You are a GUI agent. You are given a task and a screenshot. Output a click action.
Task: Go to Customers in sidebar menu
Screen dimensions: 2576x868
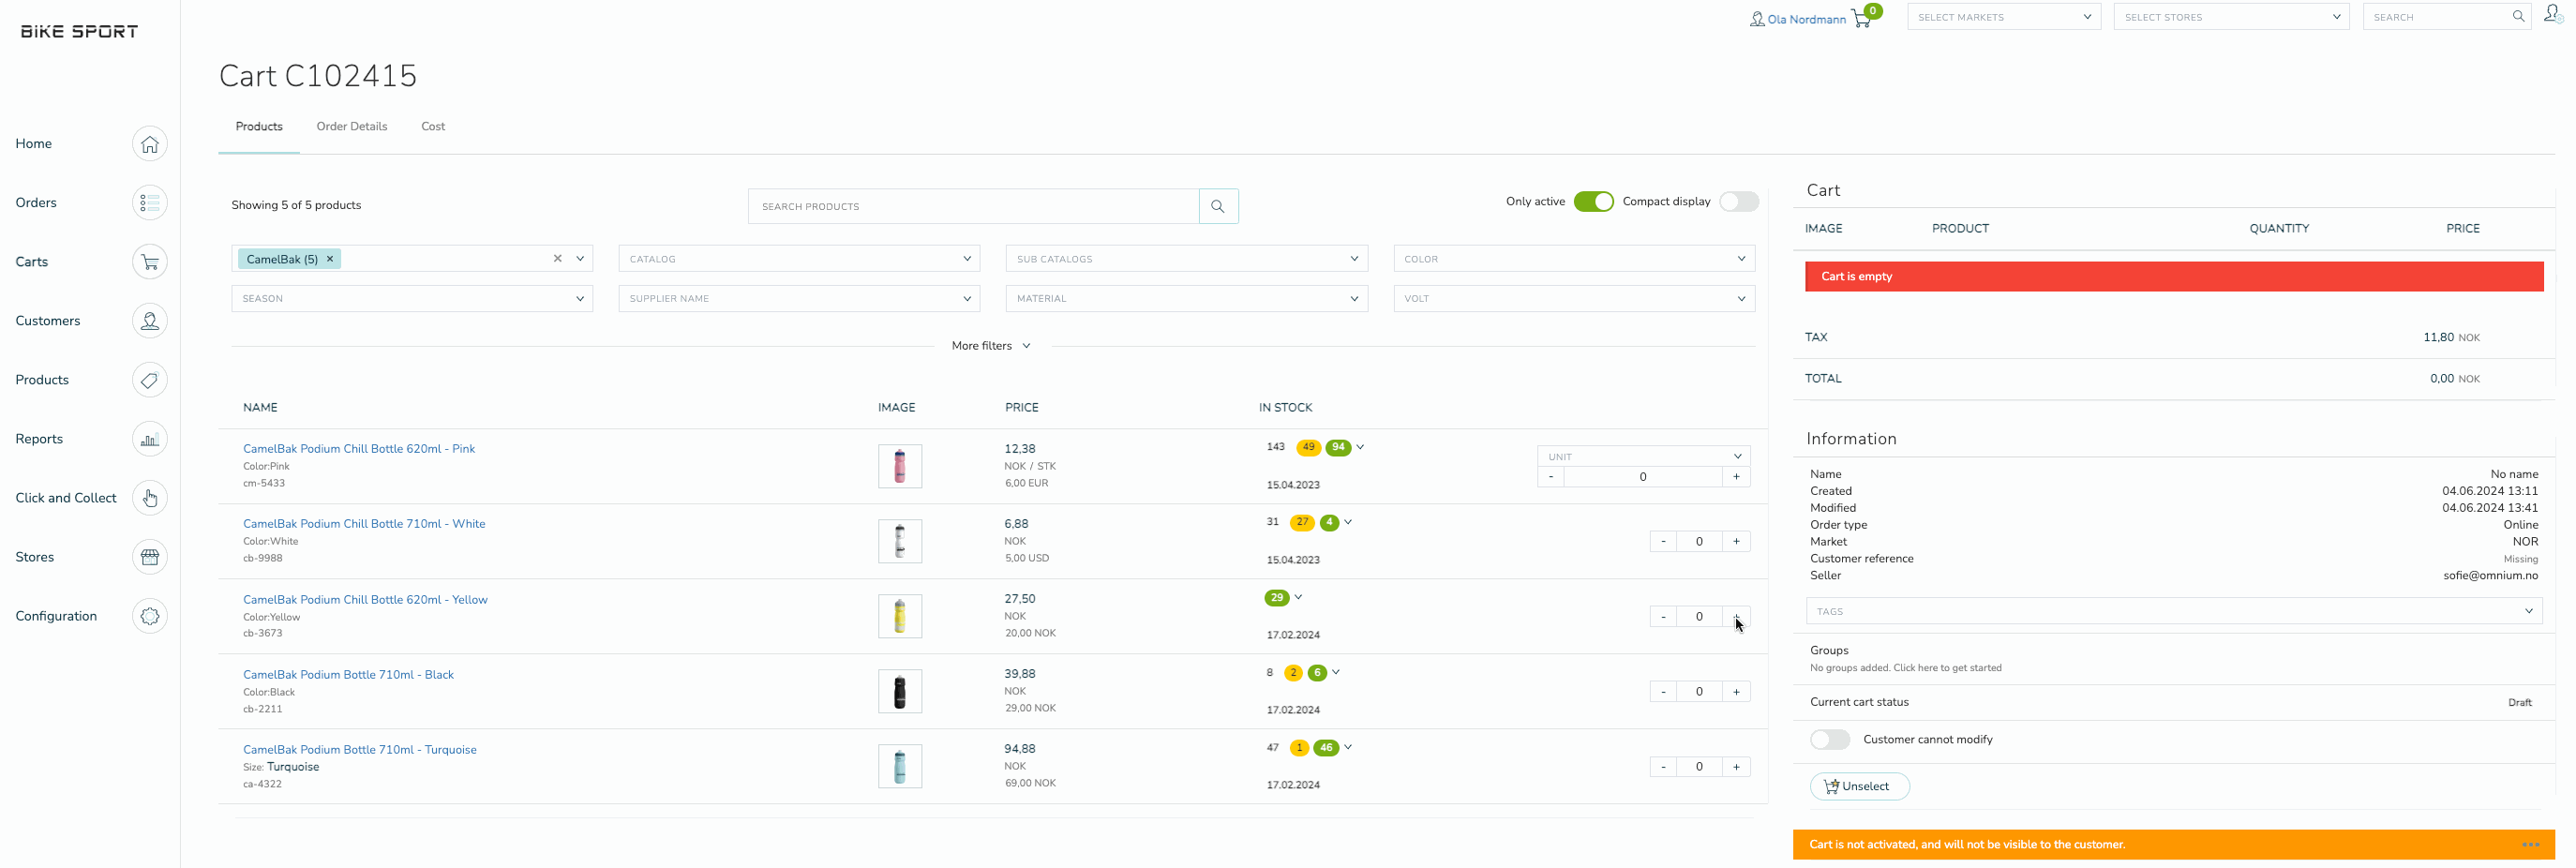[x=48, y=321]
